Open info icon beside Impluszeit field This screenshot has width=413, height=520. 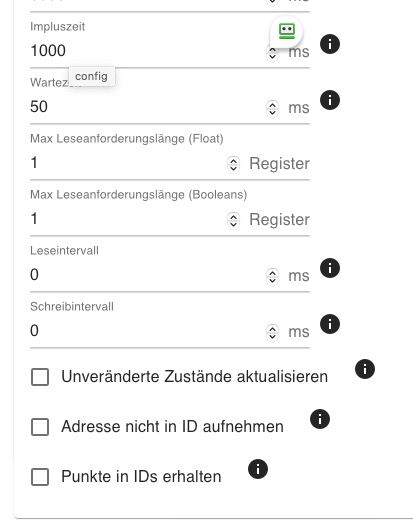click(330, 44)
